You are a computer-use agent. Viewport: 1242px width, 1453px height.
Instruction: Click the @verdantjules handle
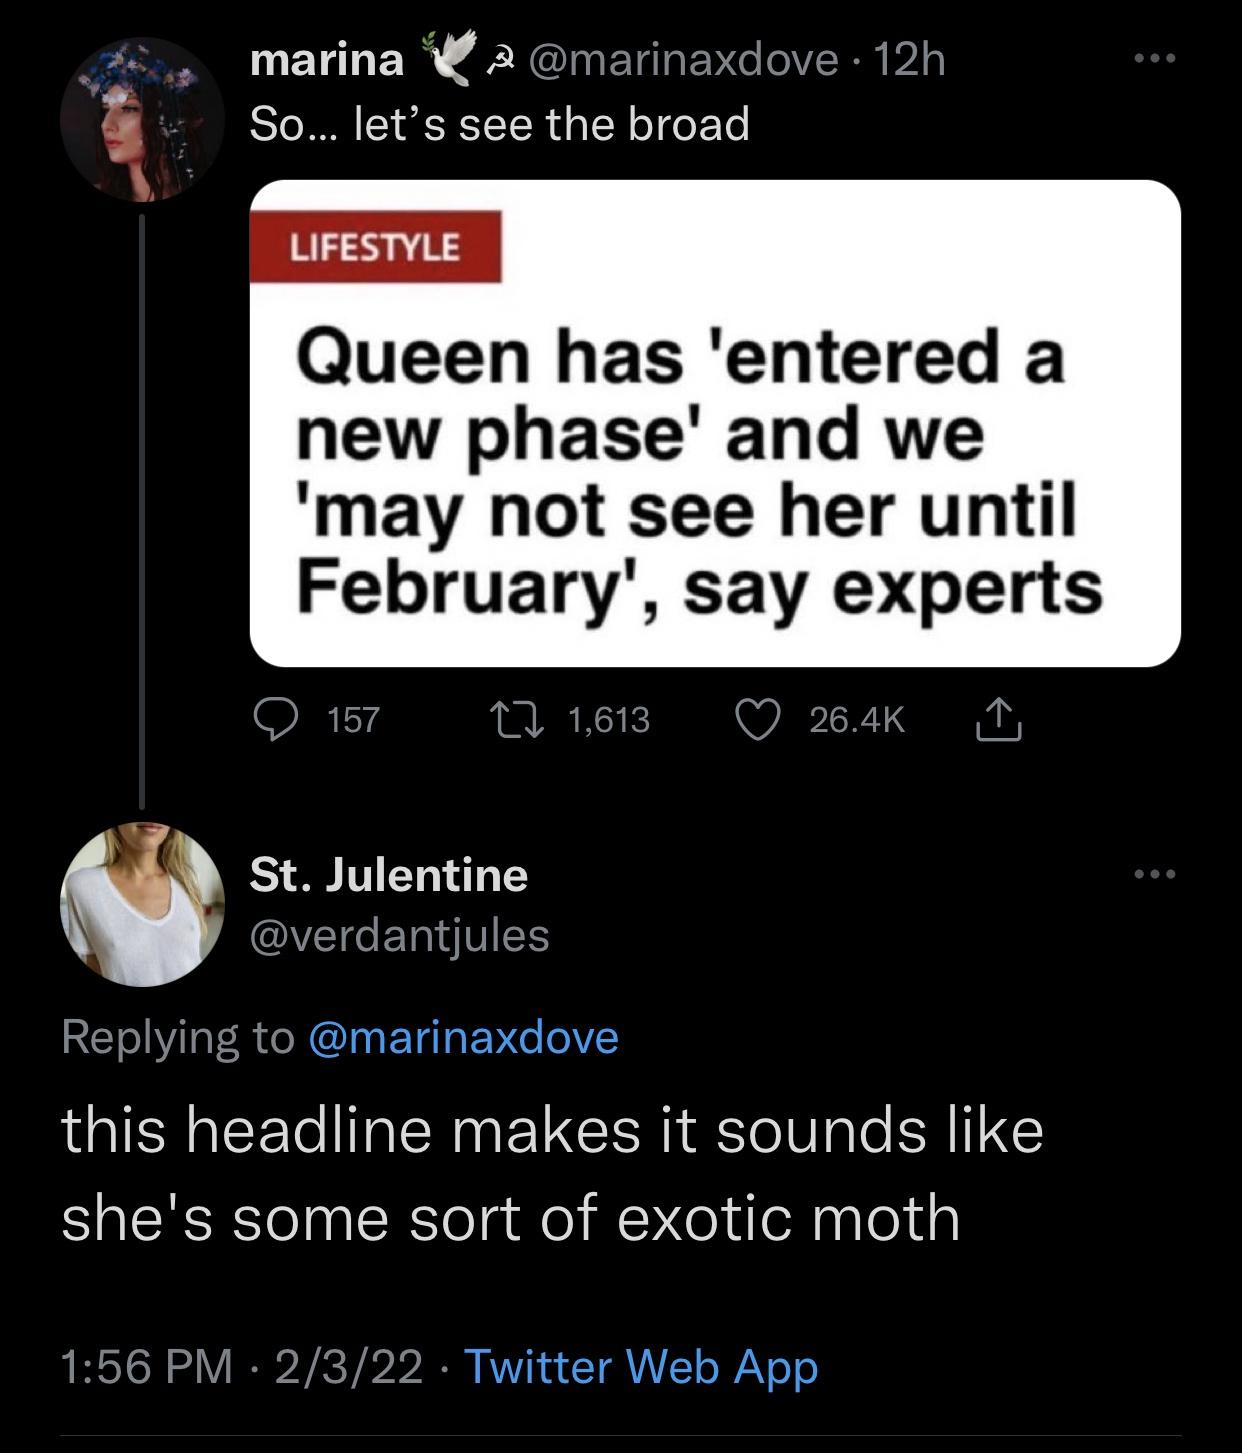pos(399,935)
